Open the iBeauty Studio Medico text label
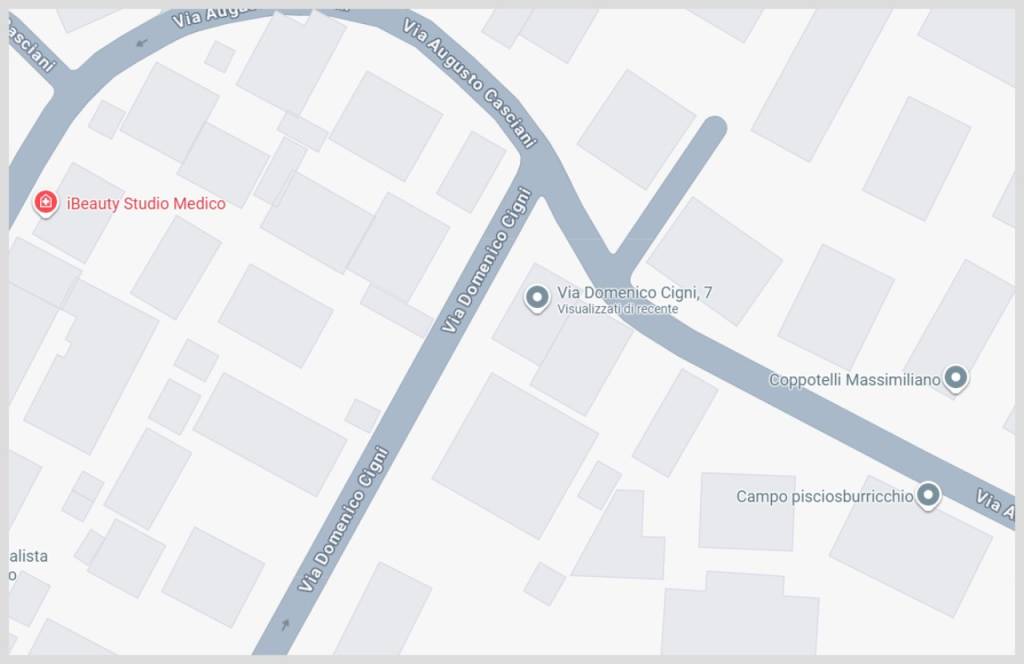The image size is (1024, 664). pyautogui.click(x=146, y=204)
